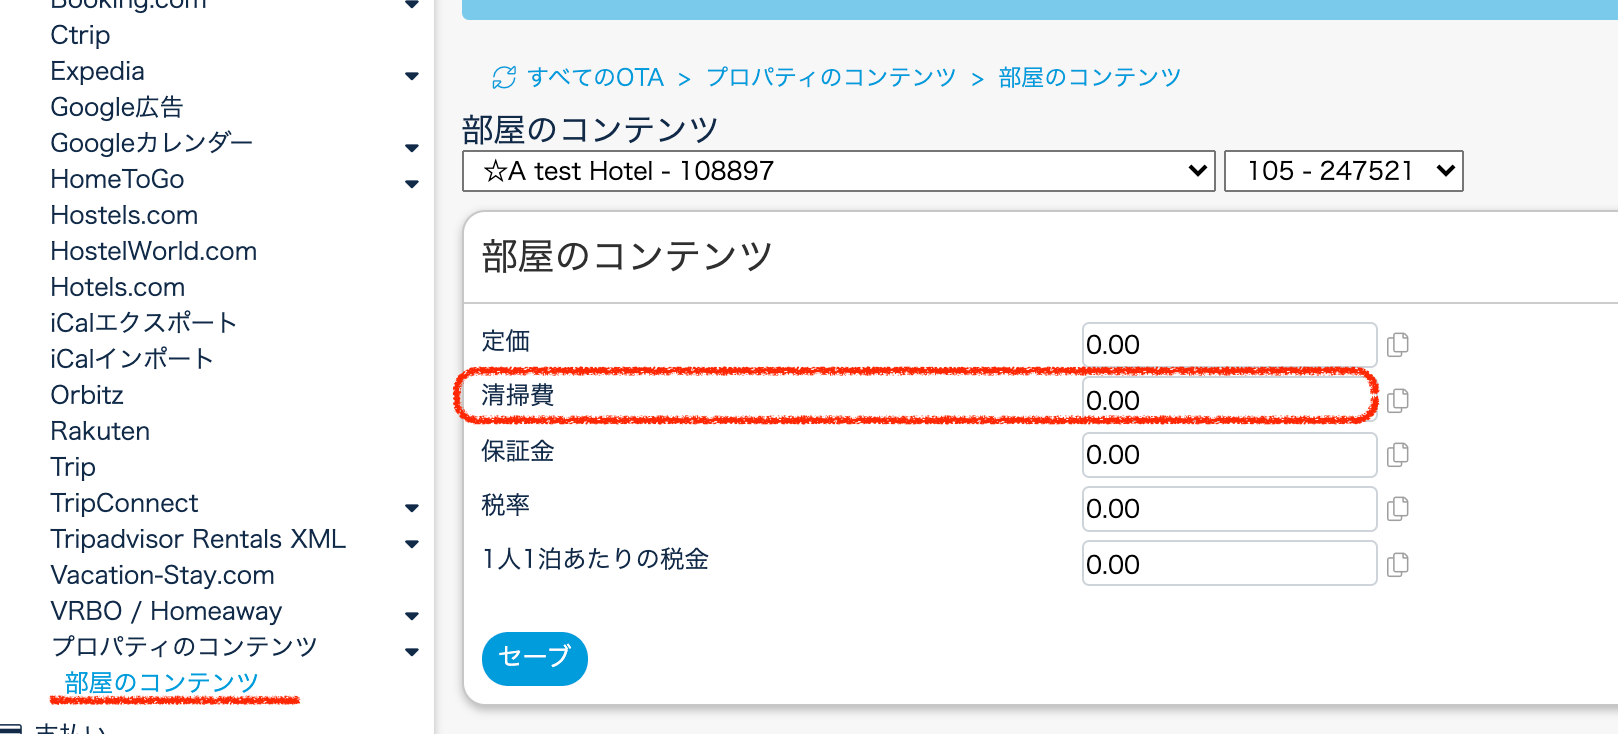Click the copy icon next to 税率
Image resolution: width=1618 pixels, height=734 pixels.
click(1398, 509)
